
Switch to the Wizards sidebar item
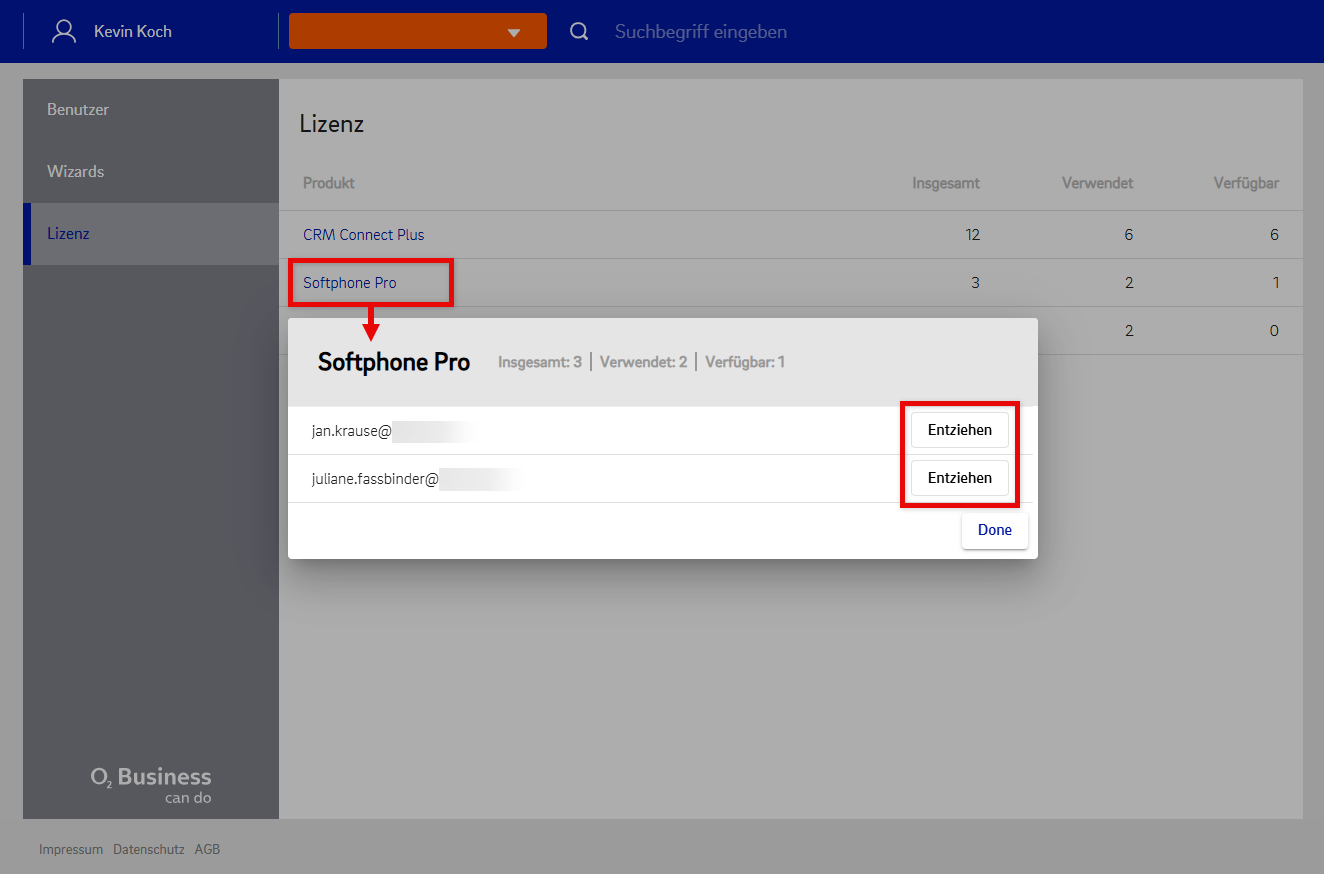pyautogui.click(x=75, y=171)
